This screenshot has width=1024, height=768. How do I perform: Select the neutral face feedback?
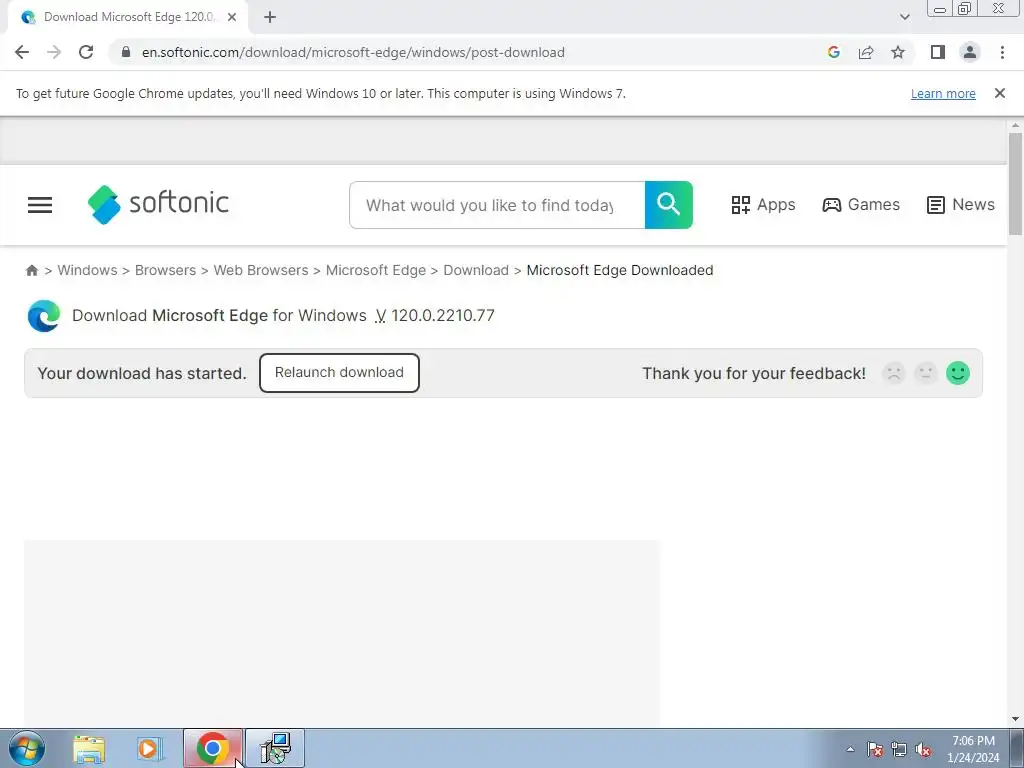[925, 374]
